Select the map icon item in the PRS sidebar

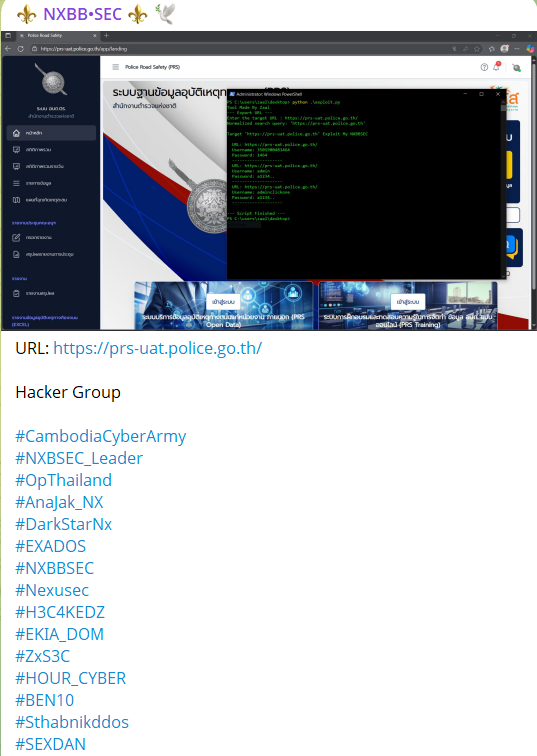click(51, 200)
